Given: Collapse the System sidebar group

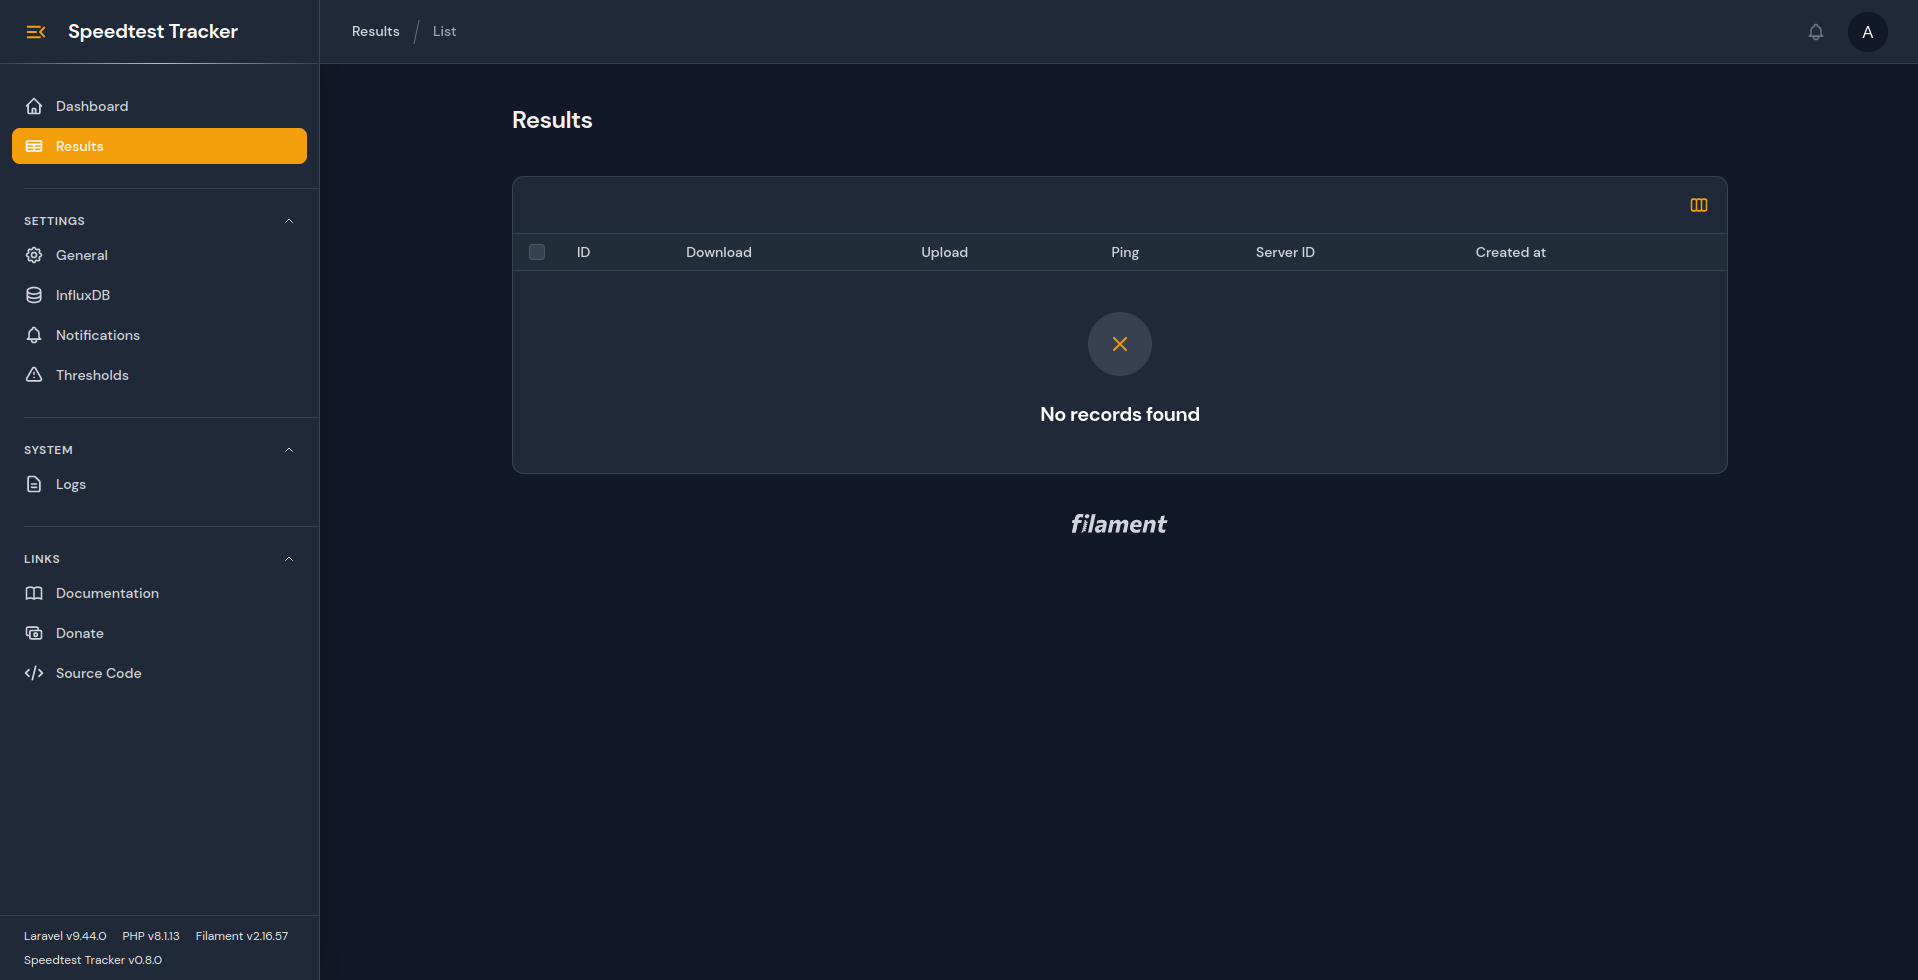Looking at the screenshot, I should (289, 450).
